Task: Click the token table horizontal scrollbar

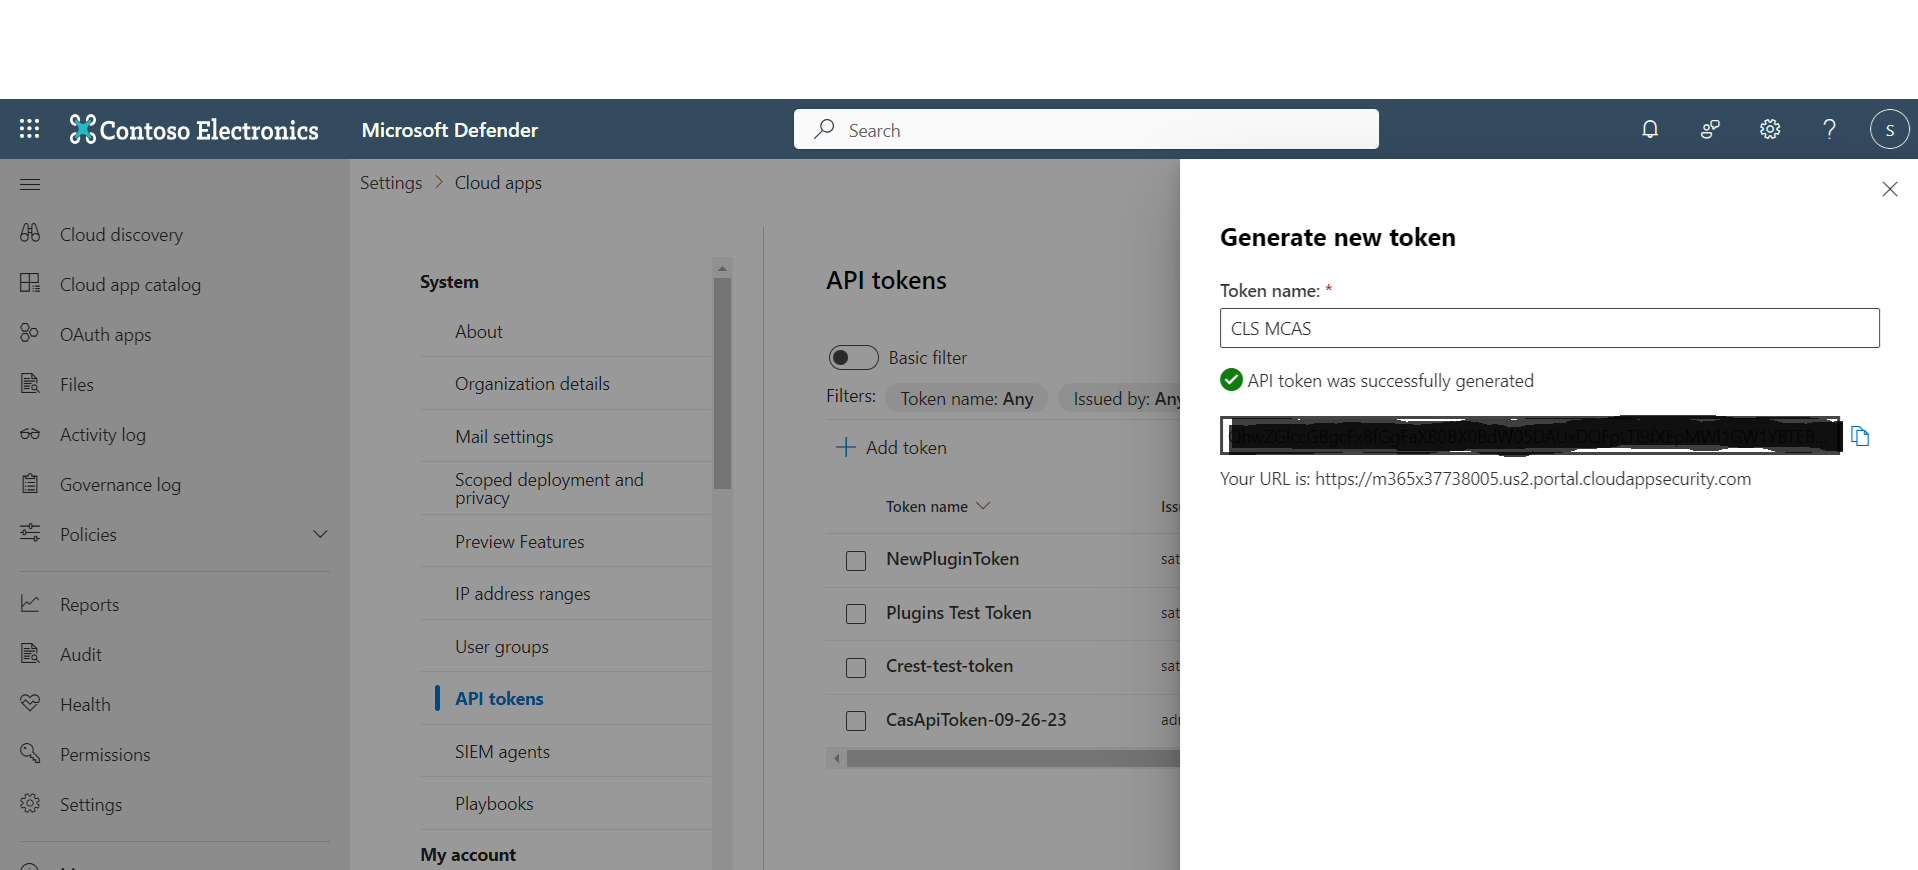Action: [1013, 758]
